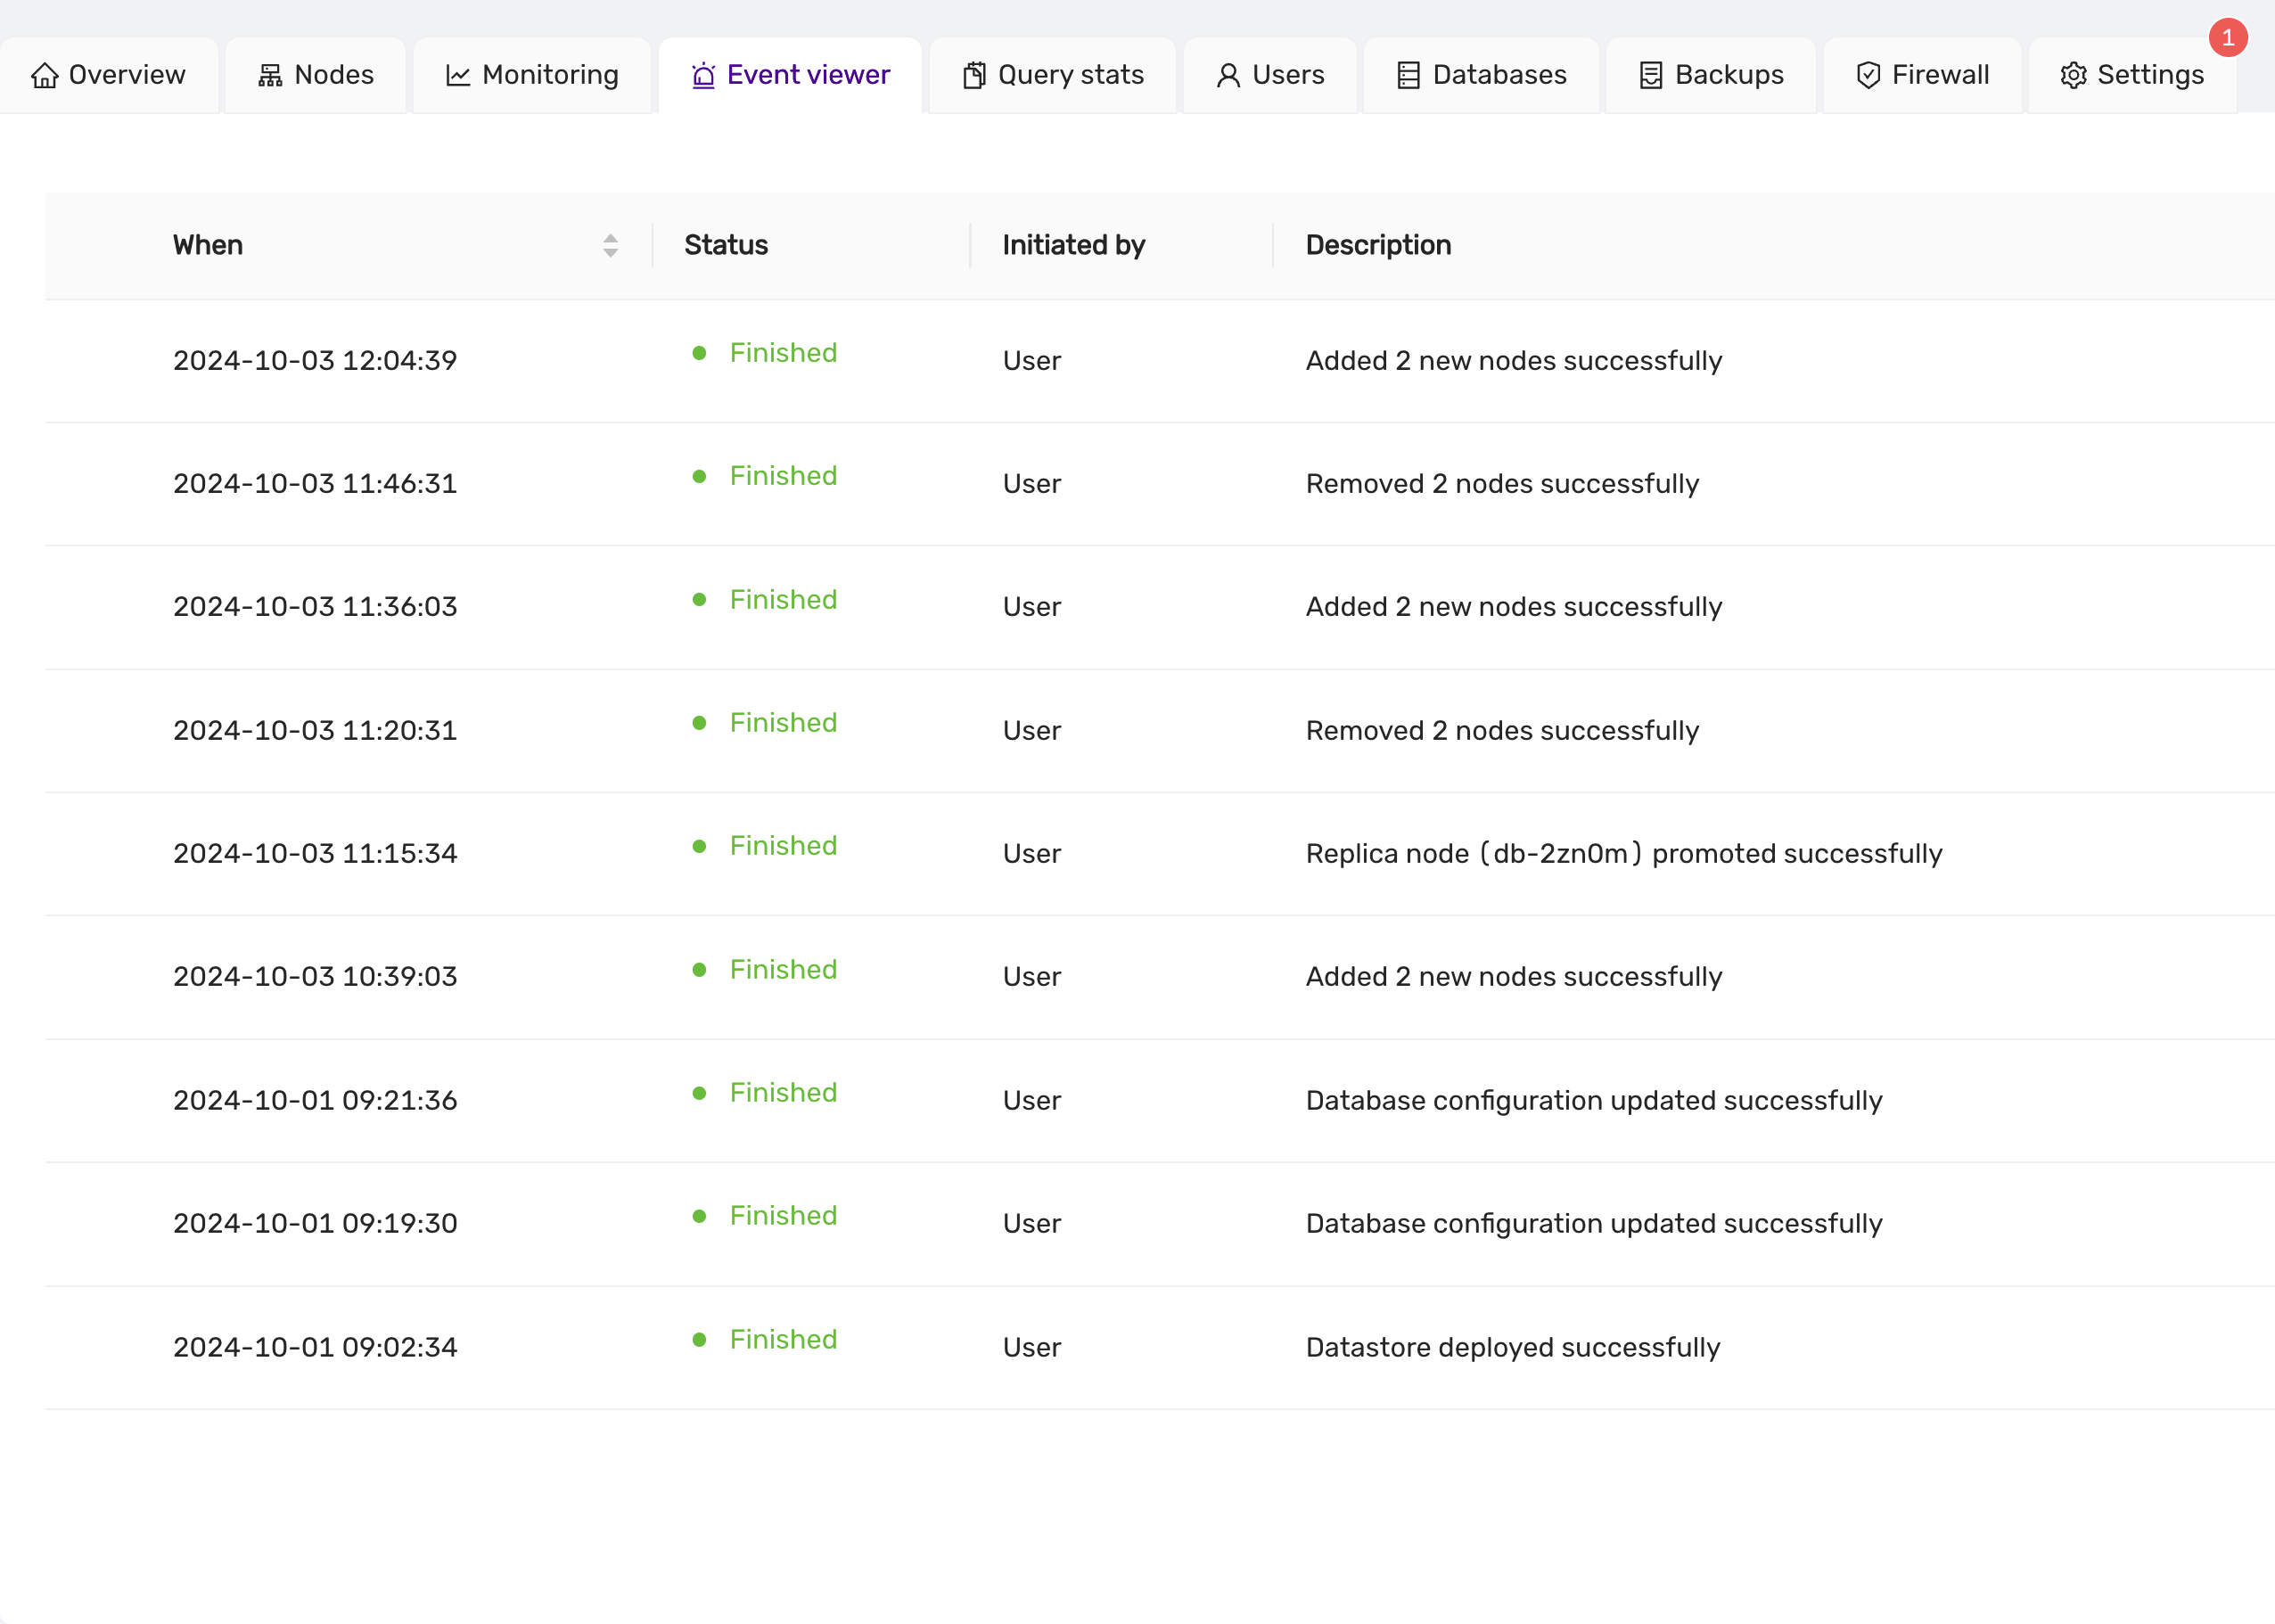Switch to the Databases tab

click(1481, 76)
